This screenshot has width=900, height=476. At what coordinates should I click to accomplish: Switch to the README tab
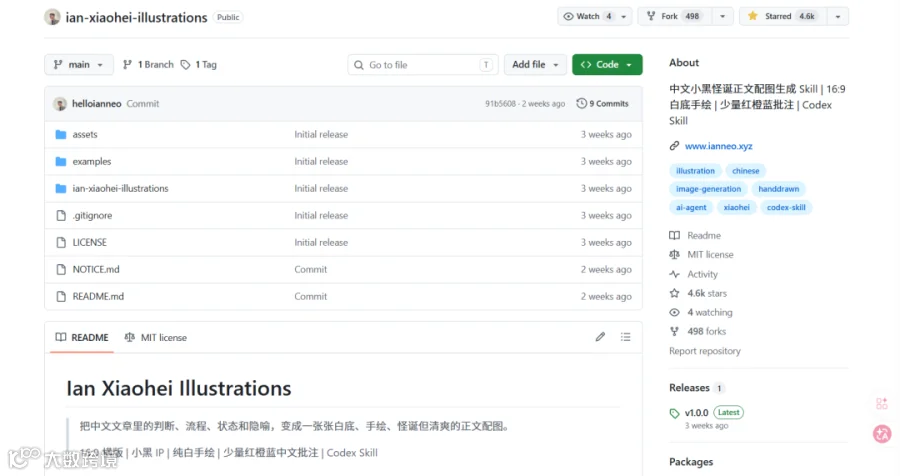[x=82, y=338]
